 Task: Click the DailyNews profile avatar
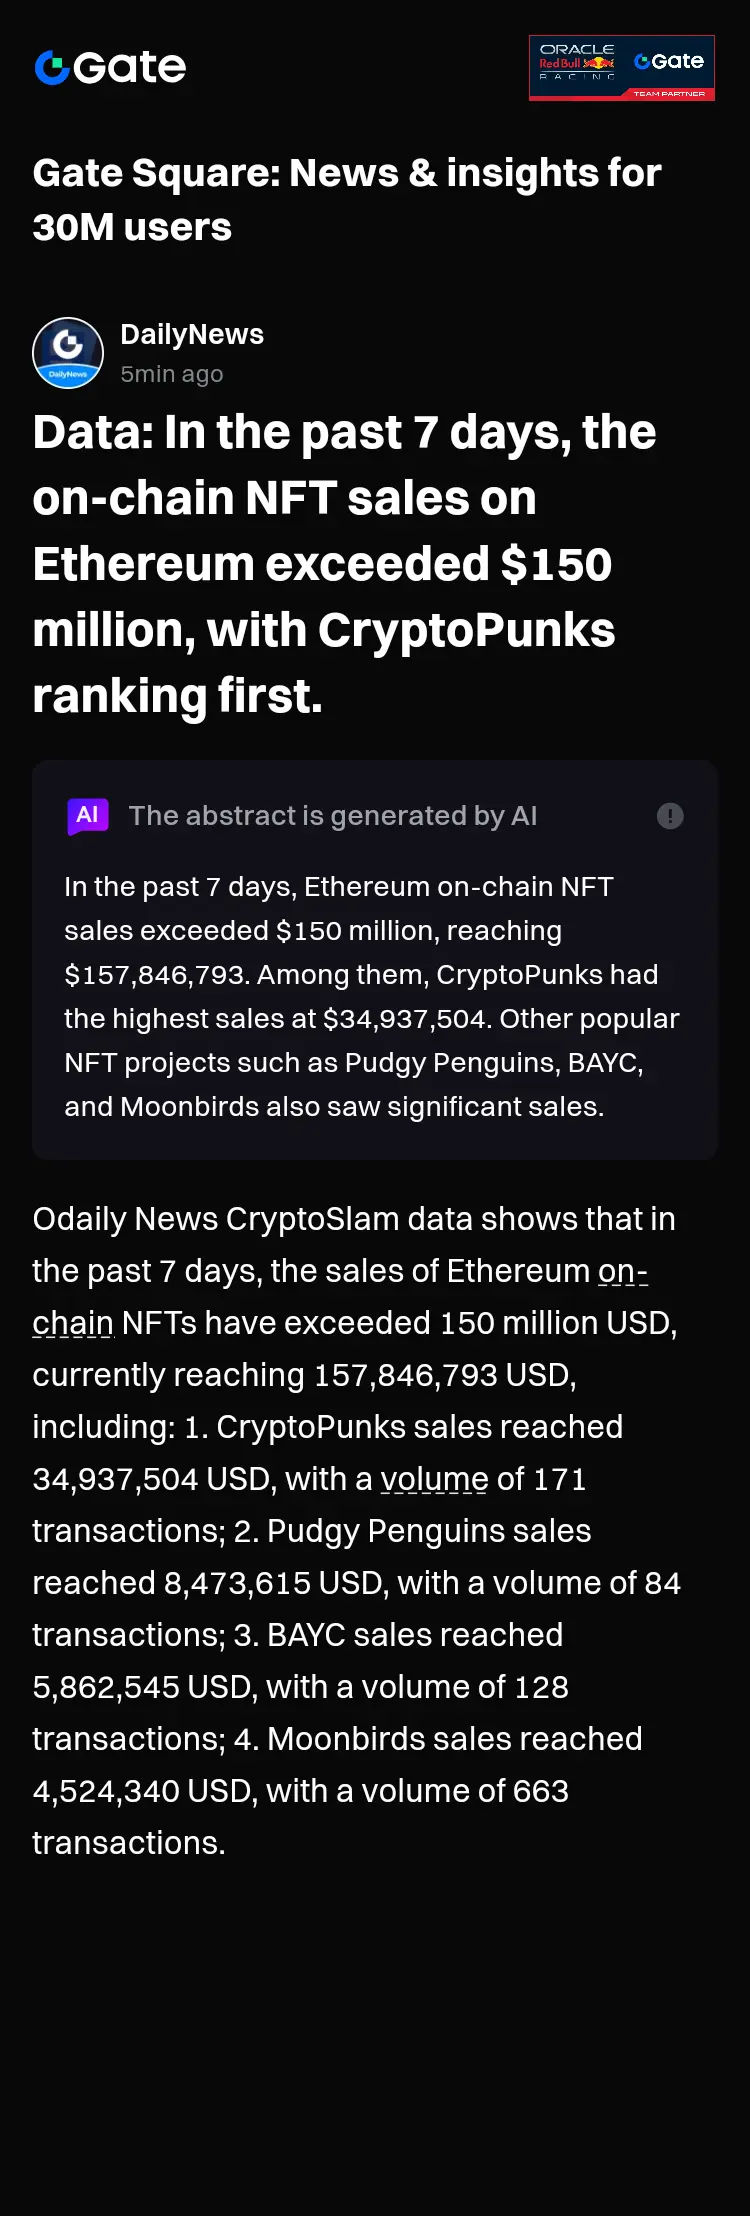(68, 353)
